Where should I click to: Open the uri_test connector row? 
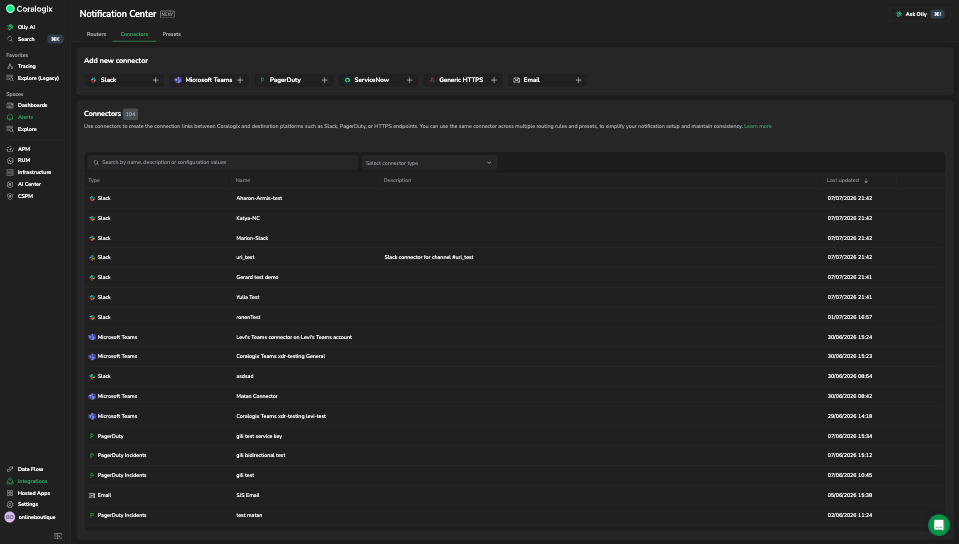click(515, 258)
